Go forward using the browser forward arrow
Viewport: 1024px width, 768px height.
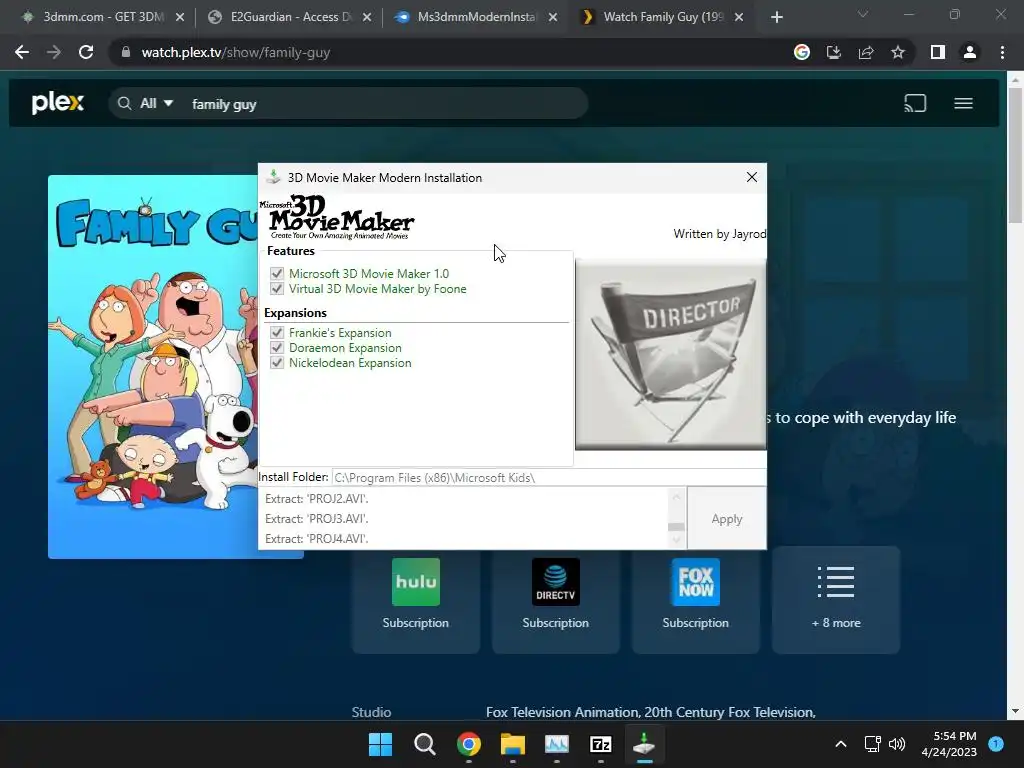point(54,52)
